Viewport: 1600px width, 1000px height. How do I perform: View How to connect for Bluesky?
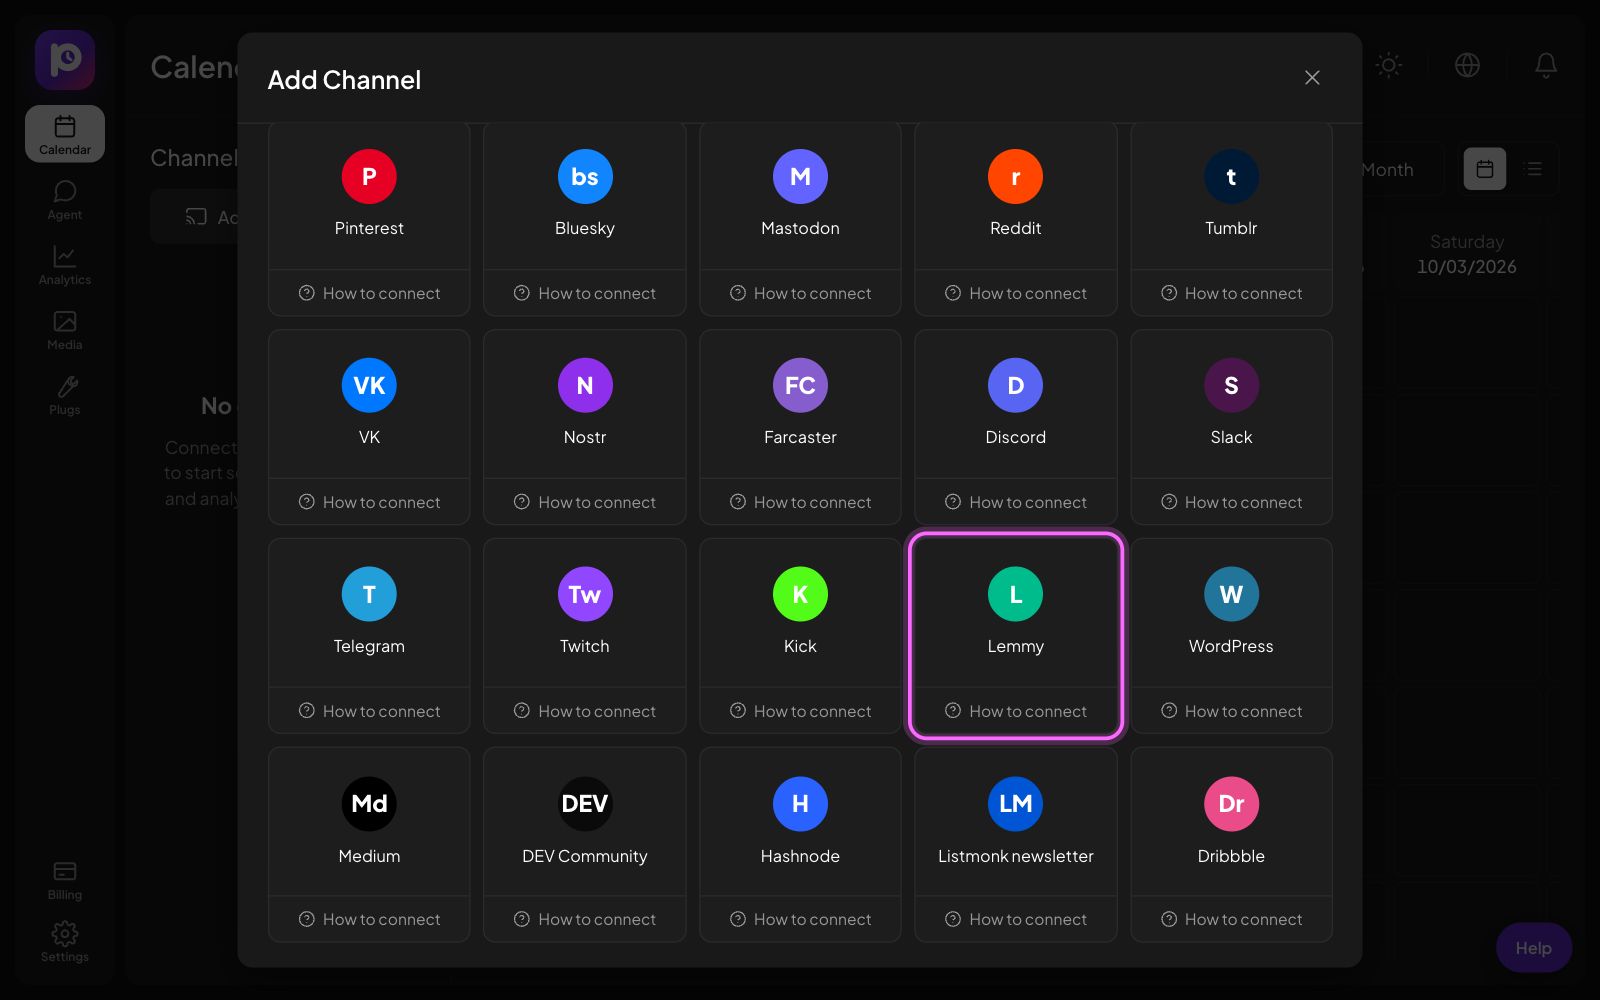(585, 293)
